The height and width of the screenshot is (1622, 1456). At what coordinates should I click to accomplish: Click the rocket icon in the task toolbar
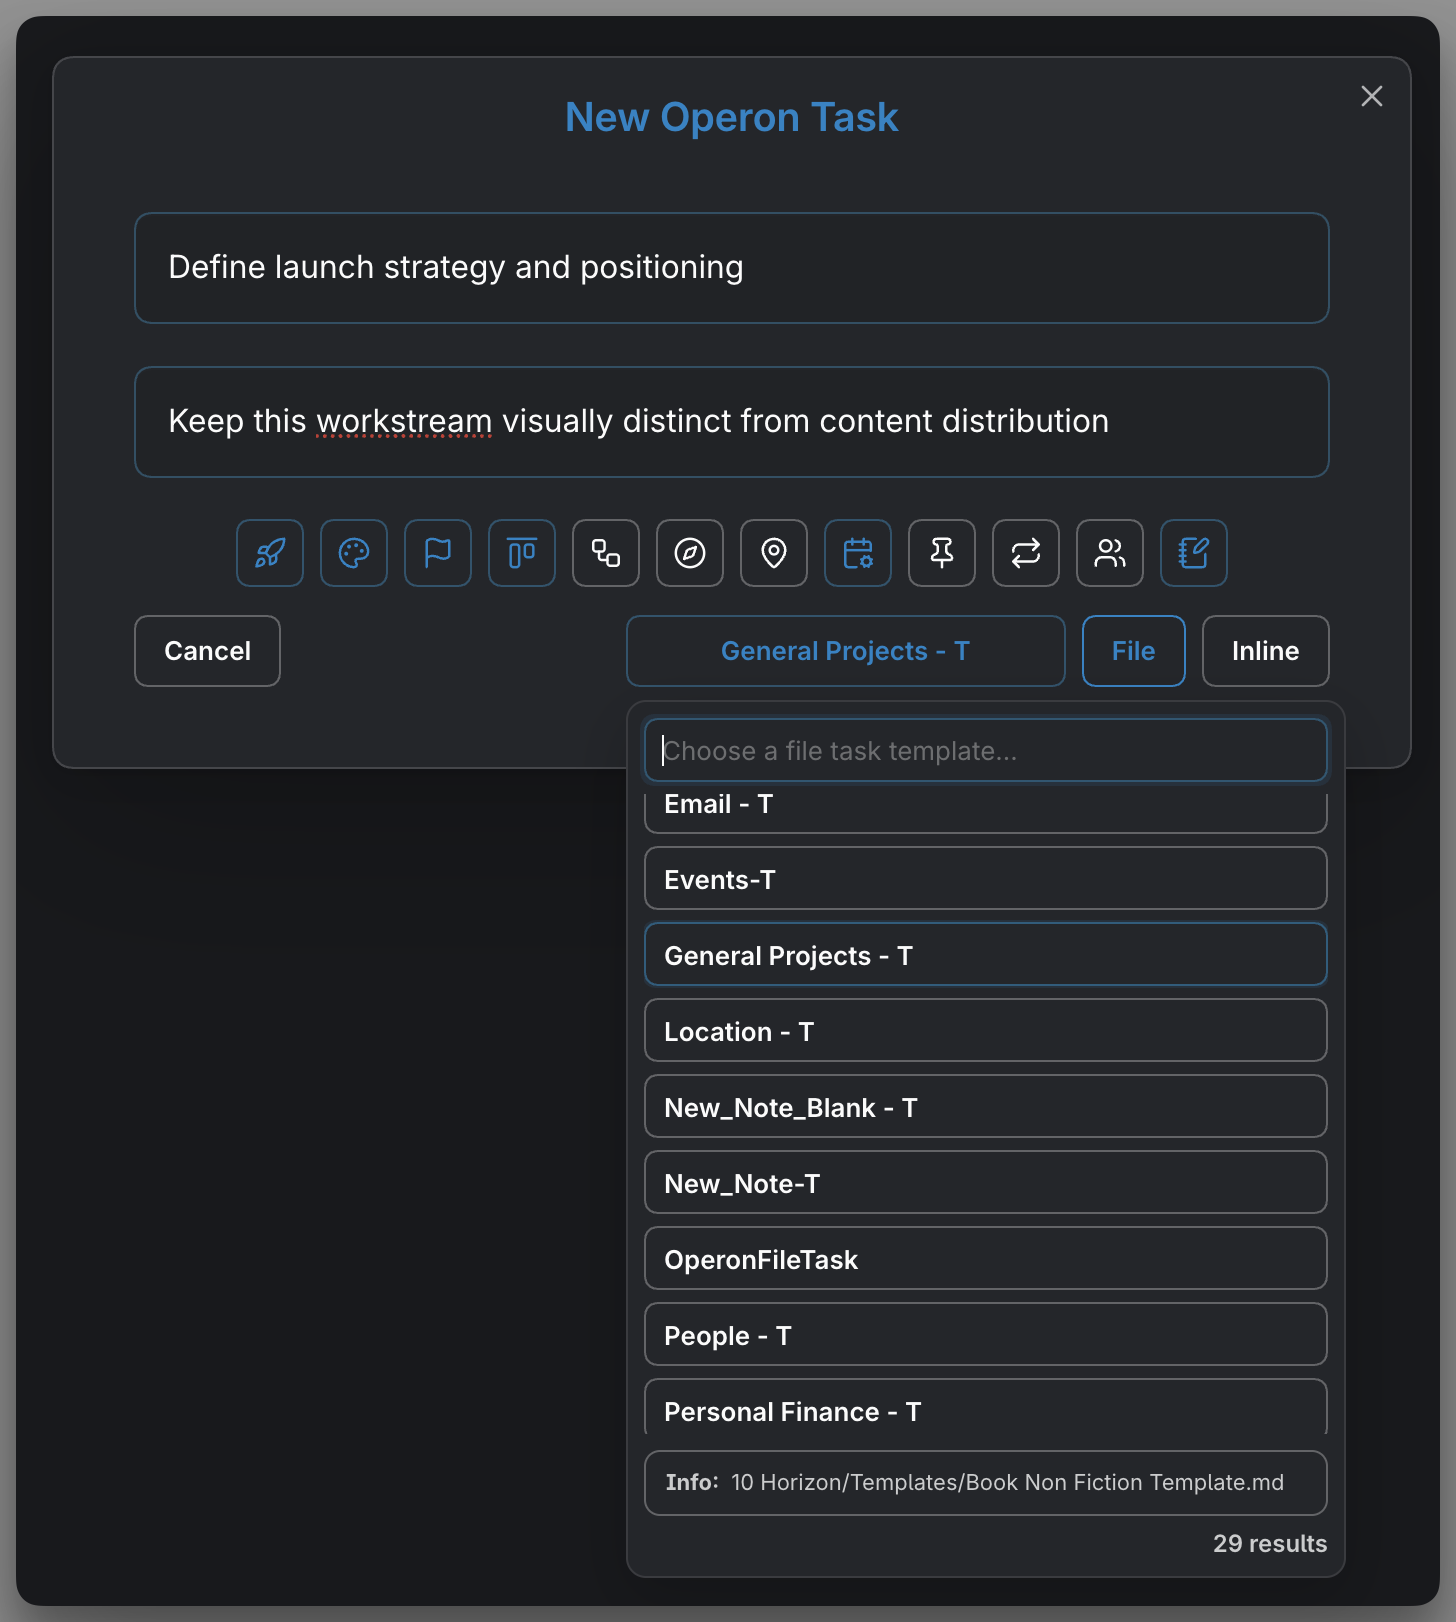coord(270,553)
